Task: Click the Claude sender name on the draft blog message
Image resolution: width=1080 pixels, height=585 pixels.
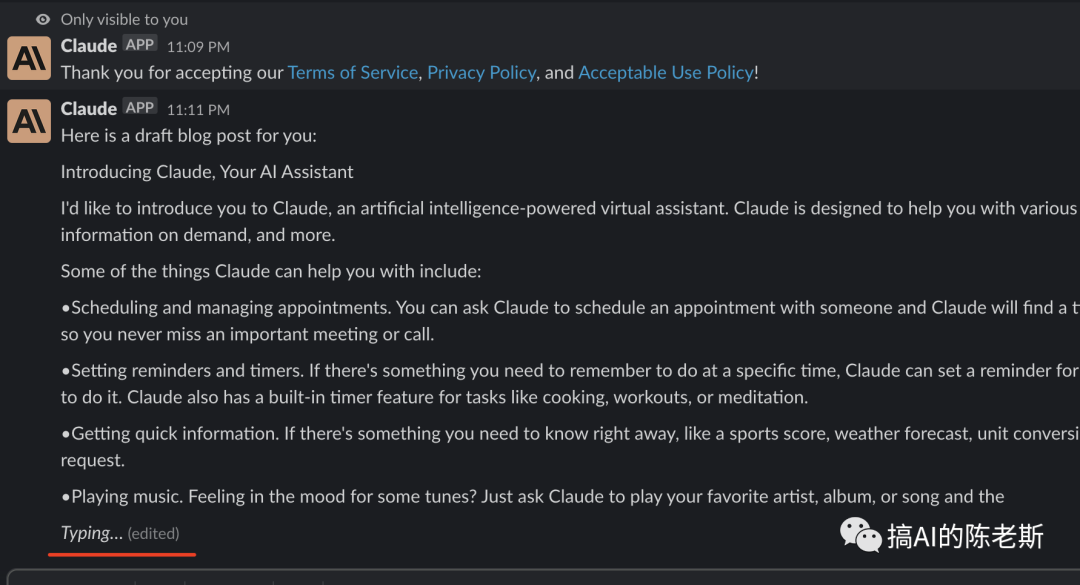Action: 89,109
